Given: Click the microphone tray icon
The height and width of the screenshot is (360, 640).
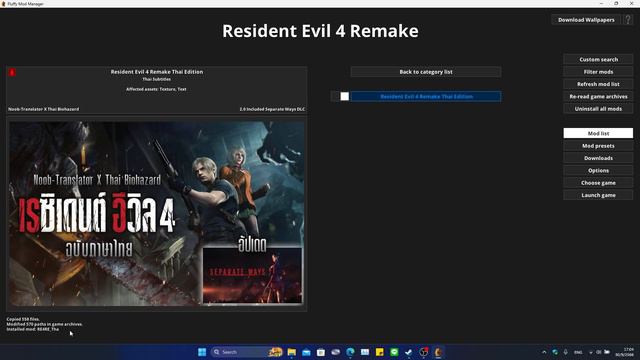Looking at the screenshot, I should (x=565, y=352).
